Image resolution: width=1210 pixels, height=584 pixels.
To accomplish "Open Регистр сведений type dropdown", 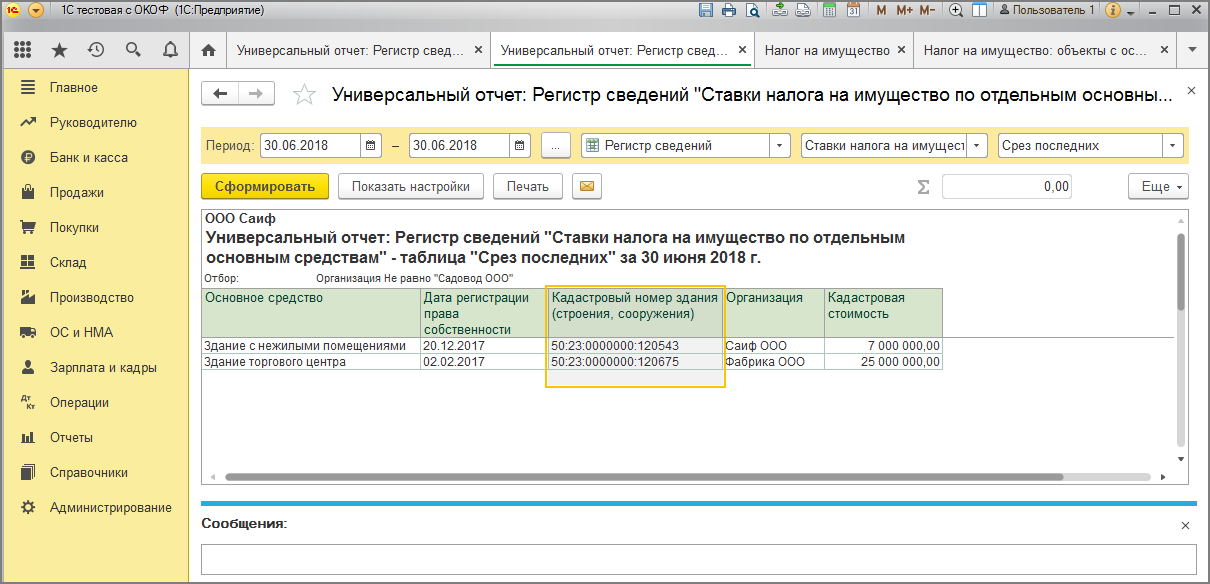I will pos(780,146).
